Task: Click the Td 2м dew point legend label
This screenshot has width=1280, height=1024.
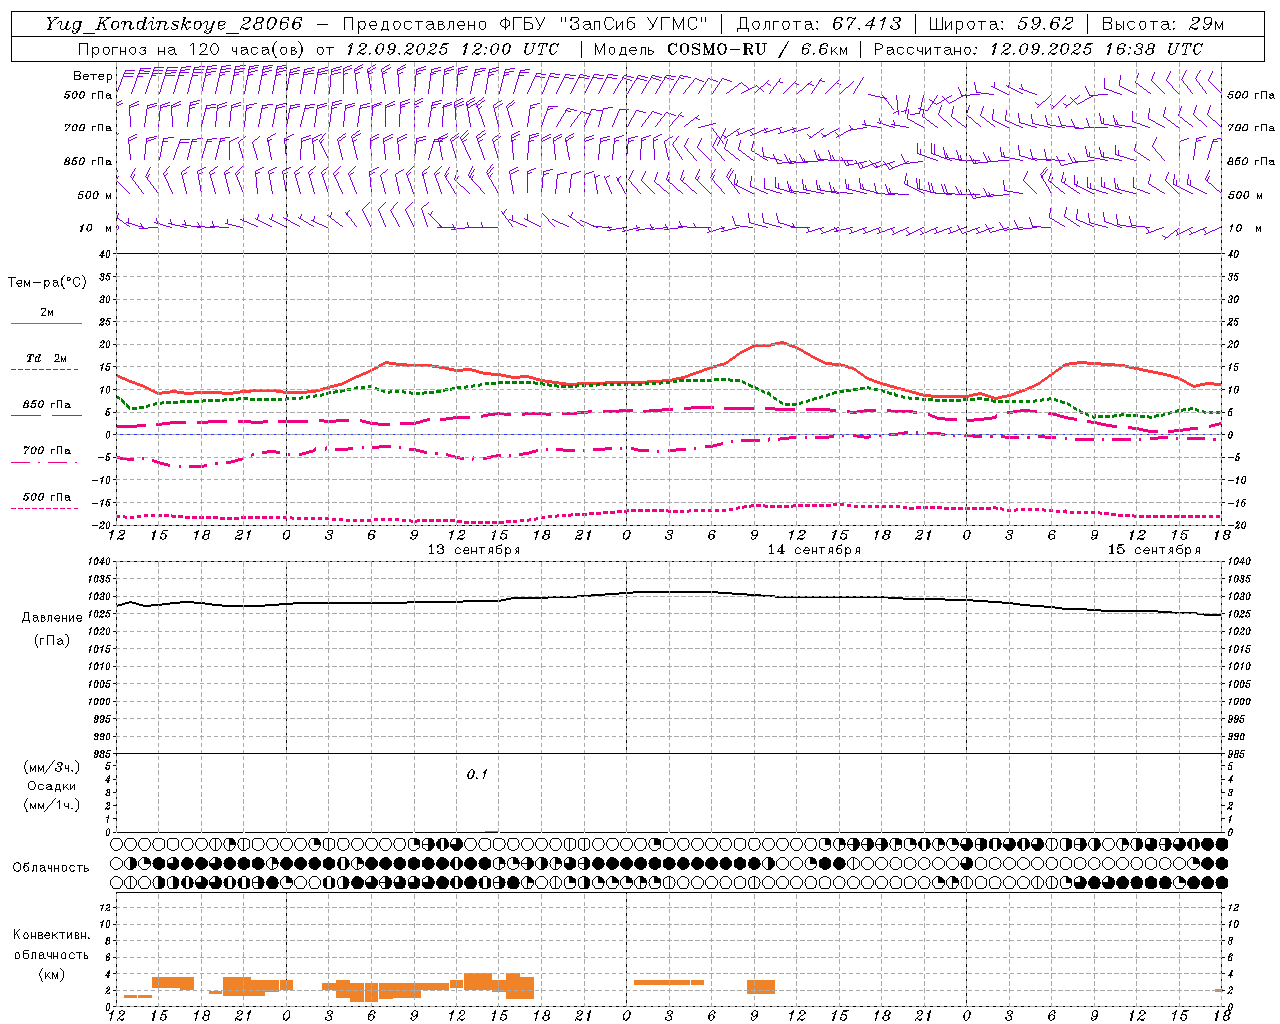Action: pos(46,358)
